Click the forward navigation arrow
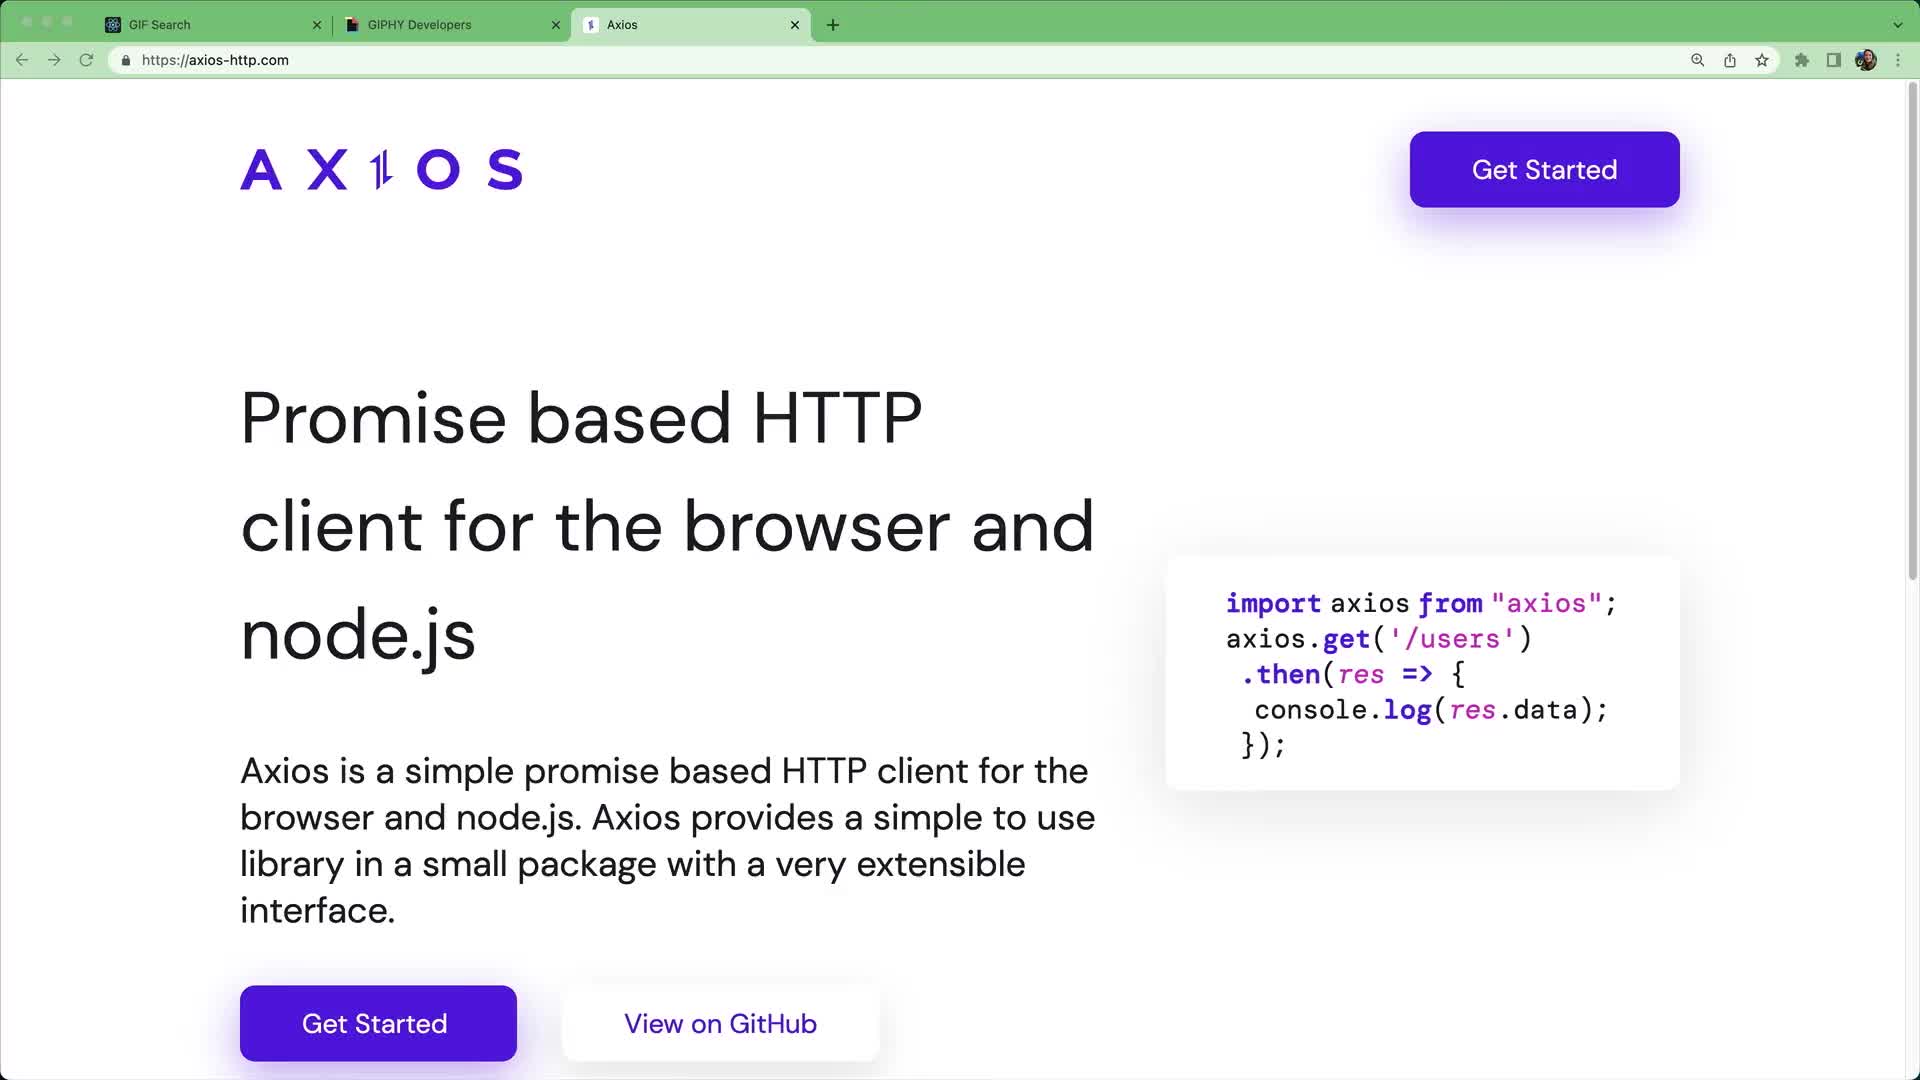Viewport: 1920px width, 1080px height. tap(54, 60)
